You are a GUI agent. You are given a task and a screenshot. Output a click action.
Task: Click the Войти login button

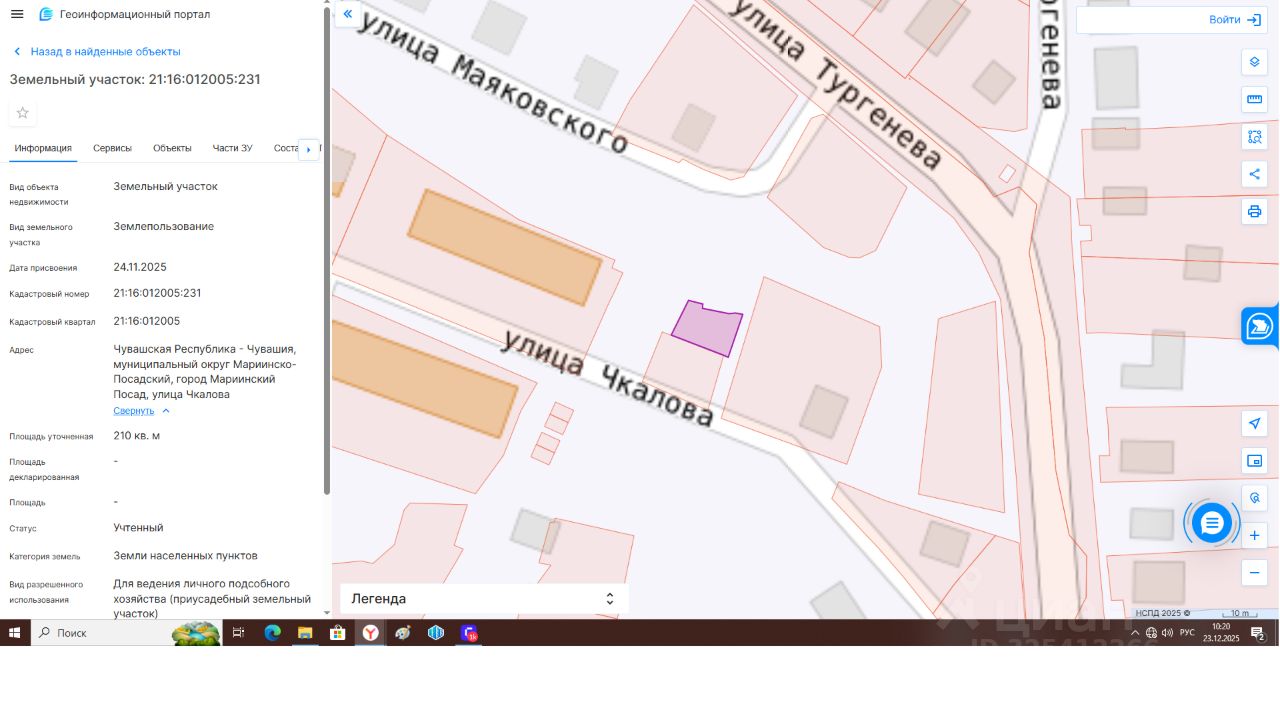pos(1236,20)
